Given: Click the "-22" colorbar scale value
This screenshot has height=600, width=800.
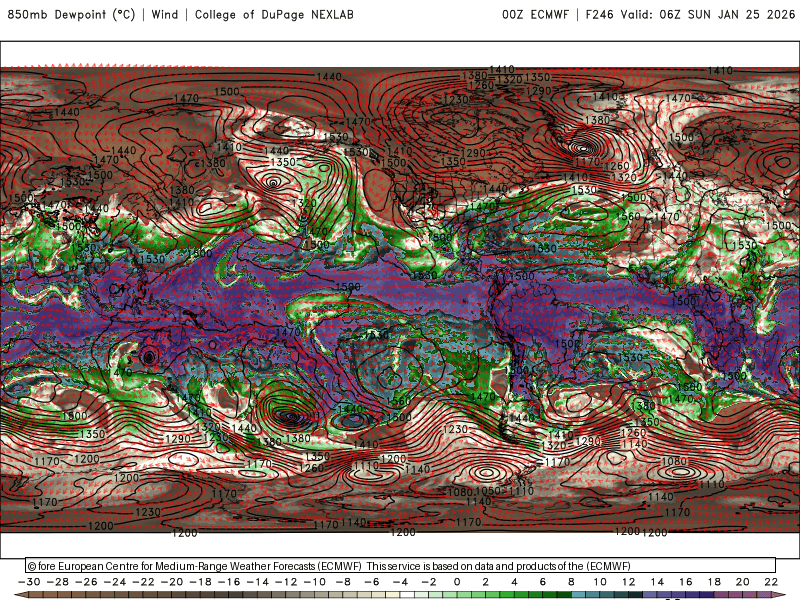Looking at the screenshot, I should click(143, 582).
